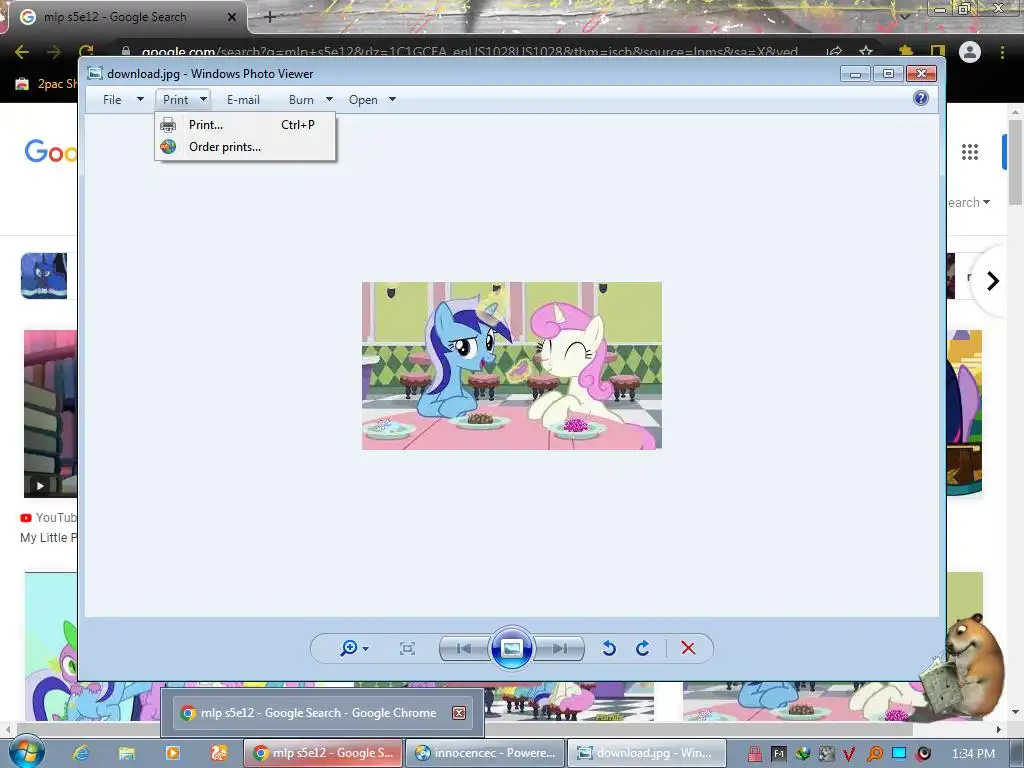This screenshot has height=768, width=1024.
Task: Open the SafeSearch dropdown in Chrome
Action: 969,202
